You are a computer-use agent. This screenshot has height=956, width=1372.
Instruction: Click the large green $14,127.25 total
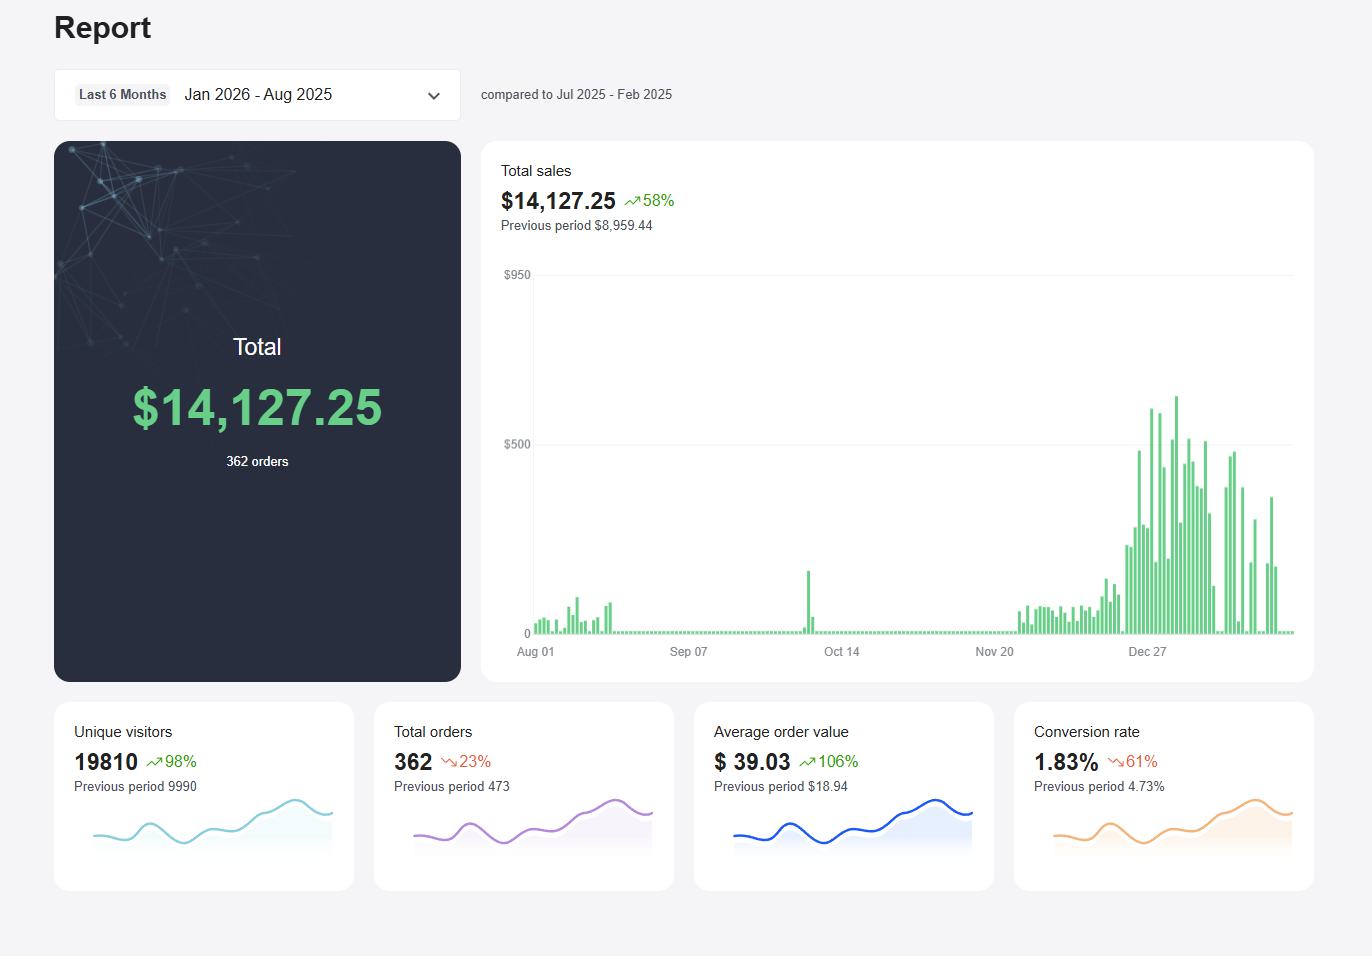pyautogui.click(x=257, y=408)
